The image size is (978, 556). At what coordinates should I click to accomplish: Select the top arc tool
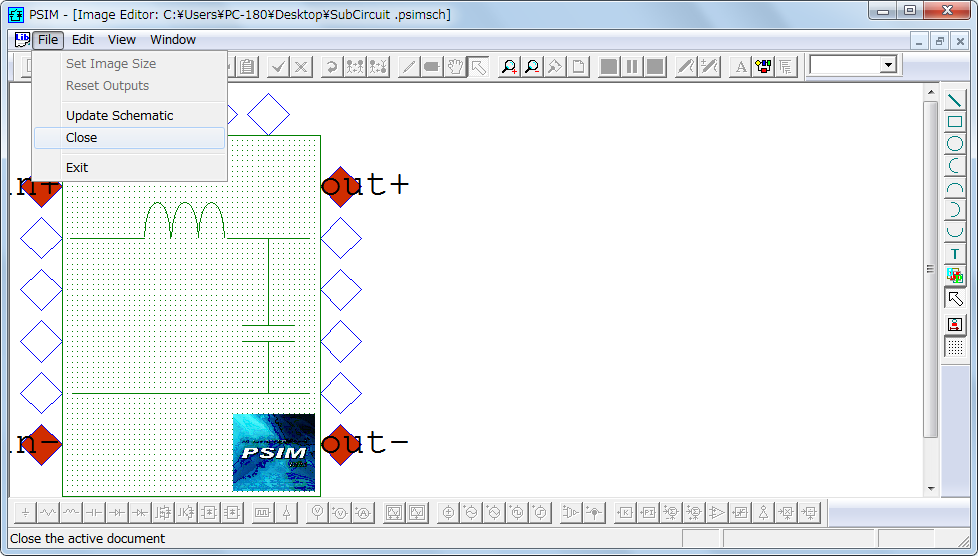click(x=954, y=188)
